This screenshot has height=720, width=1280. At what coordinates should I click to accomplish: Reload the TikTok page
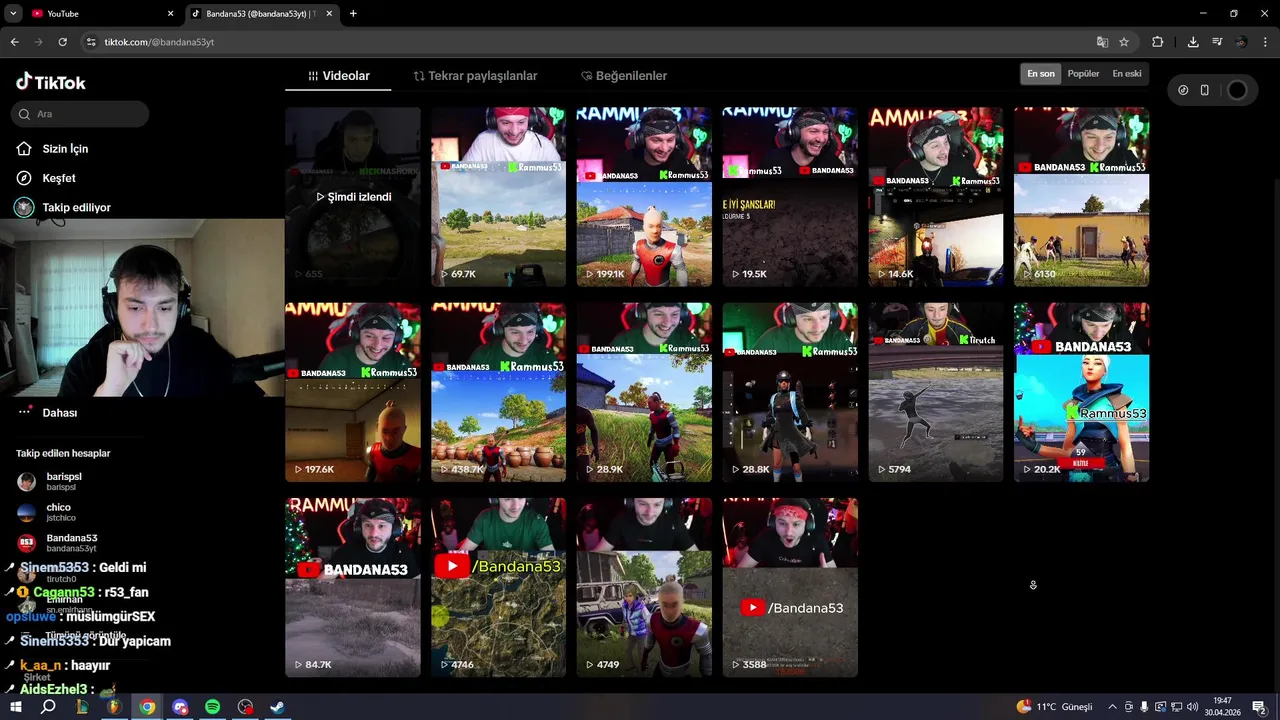coord(62,42)
